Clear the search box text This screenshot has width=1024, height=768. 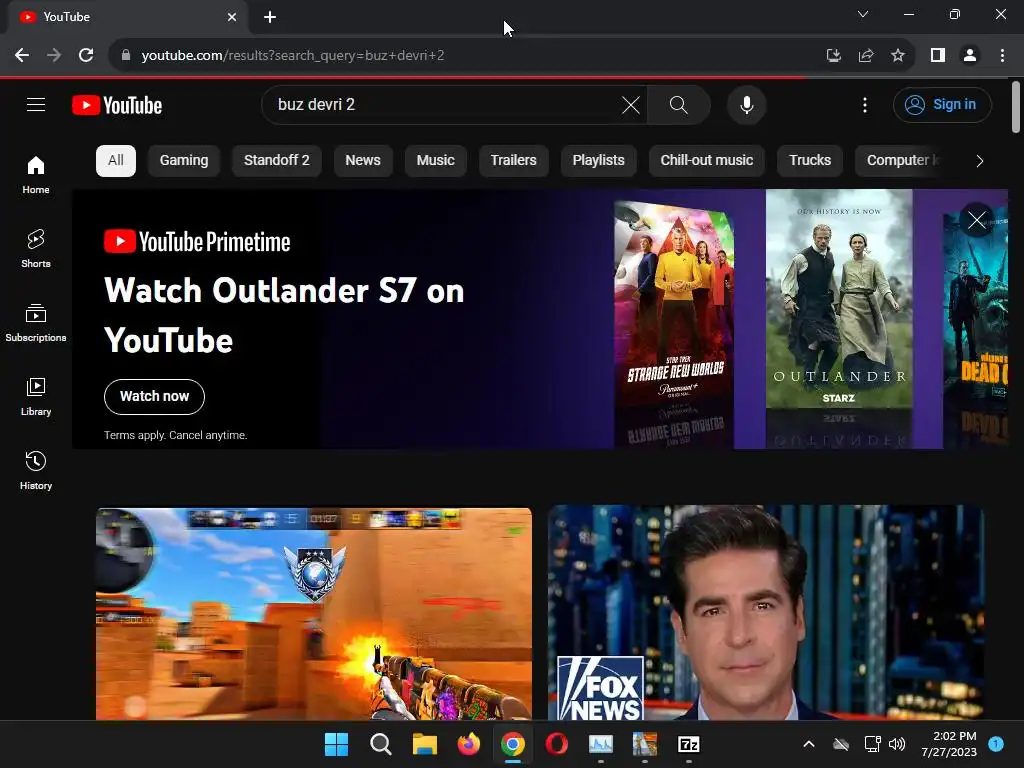631,104
